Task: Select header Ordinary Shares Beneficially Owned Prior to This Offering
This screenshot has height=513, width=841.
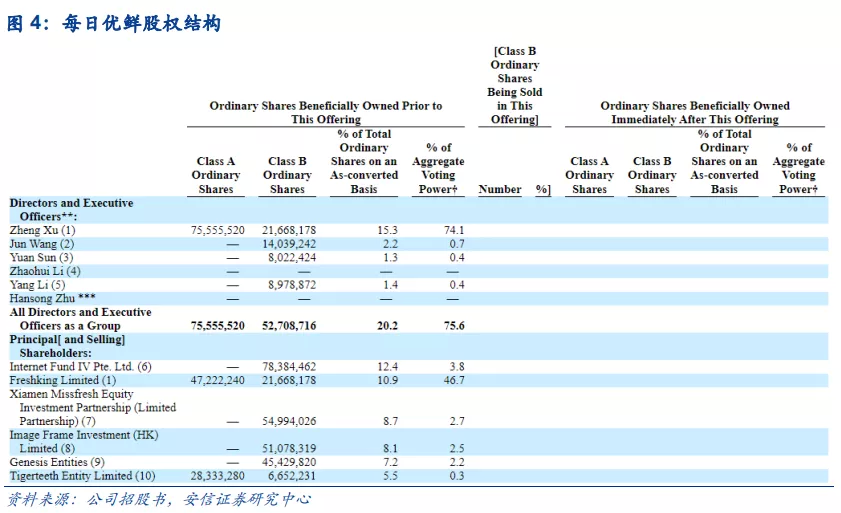Action: 326,113
